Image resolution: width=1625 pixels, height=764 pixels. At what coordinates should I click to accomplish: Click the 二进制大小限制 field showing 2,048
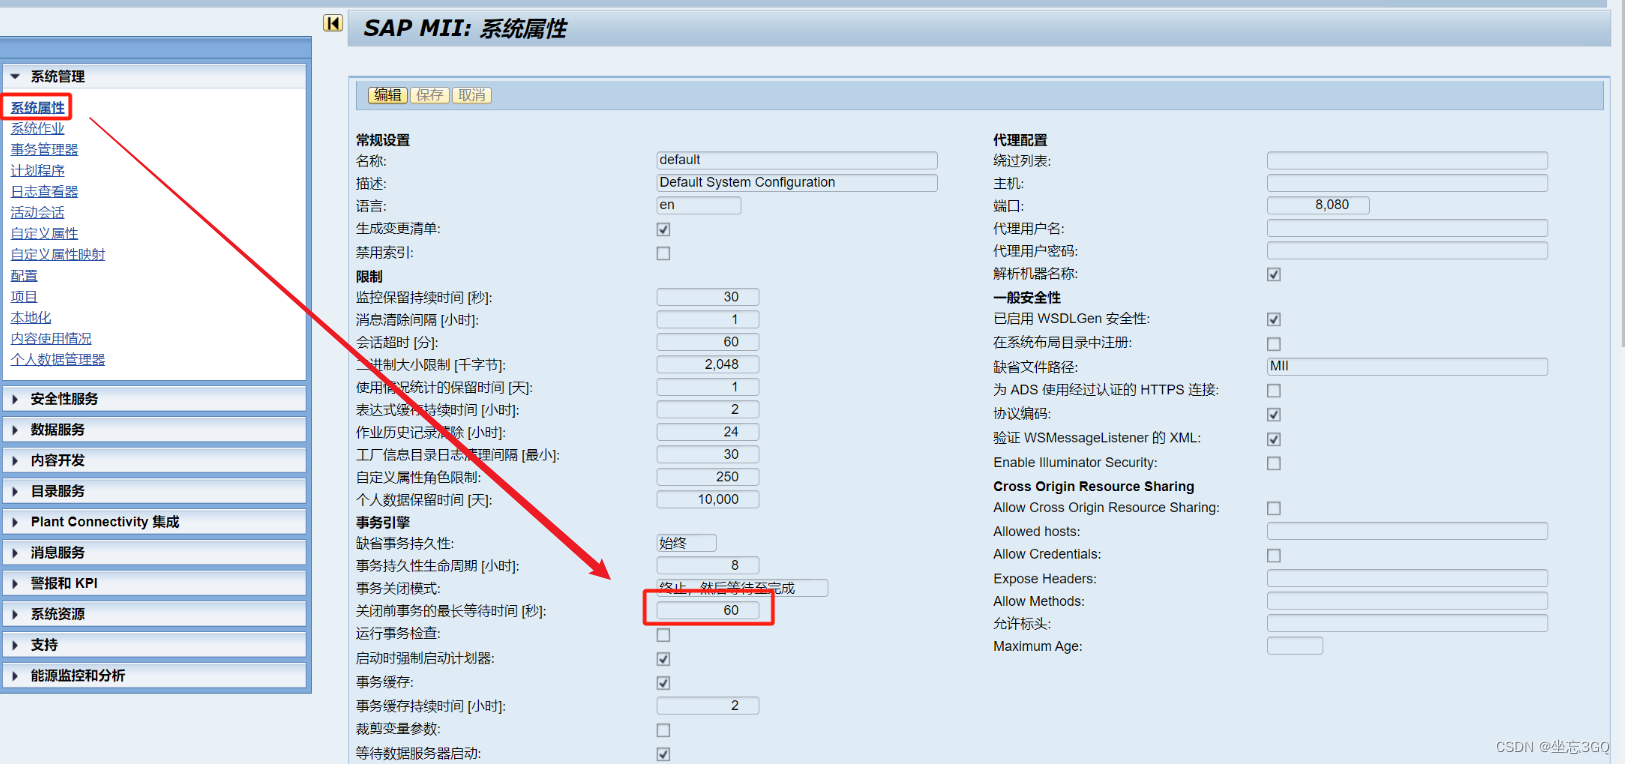[708, 365]
